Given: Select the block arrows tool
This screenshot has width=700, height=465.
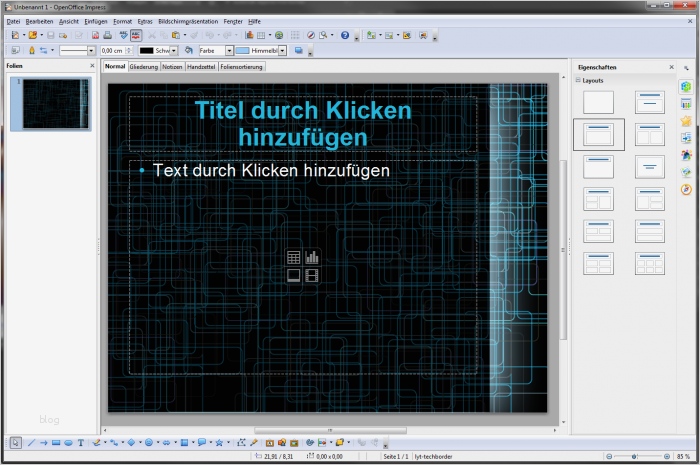Looking at the screenshot, I should point(166,443).
